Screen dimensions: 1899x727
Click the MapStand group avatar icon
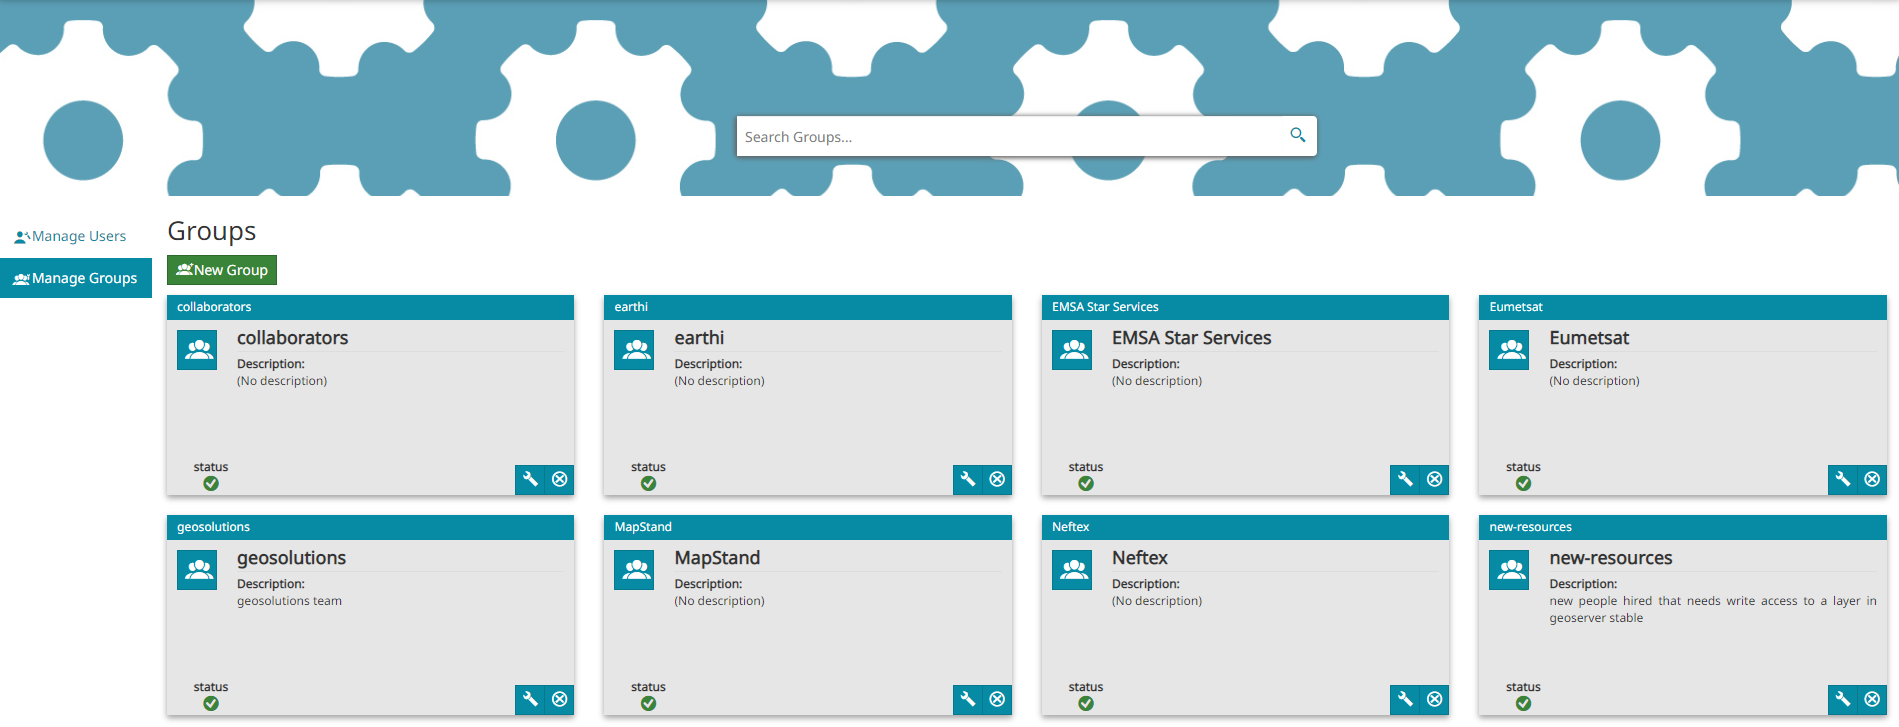click(634, 570)
